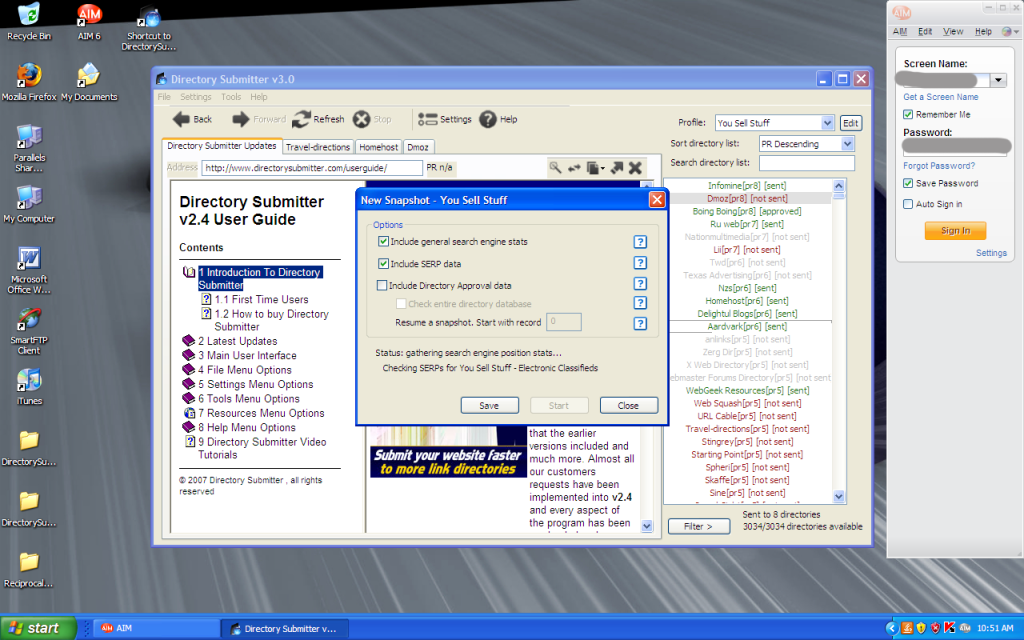Open 4 File Menu Options chapter
The height and width of the screenshot is (640, 1024).
245,370
